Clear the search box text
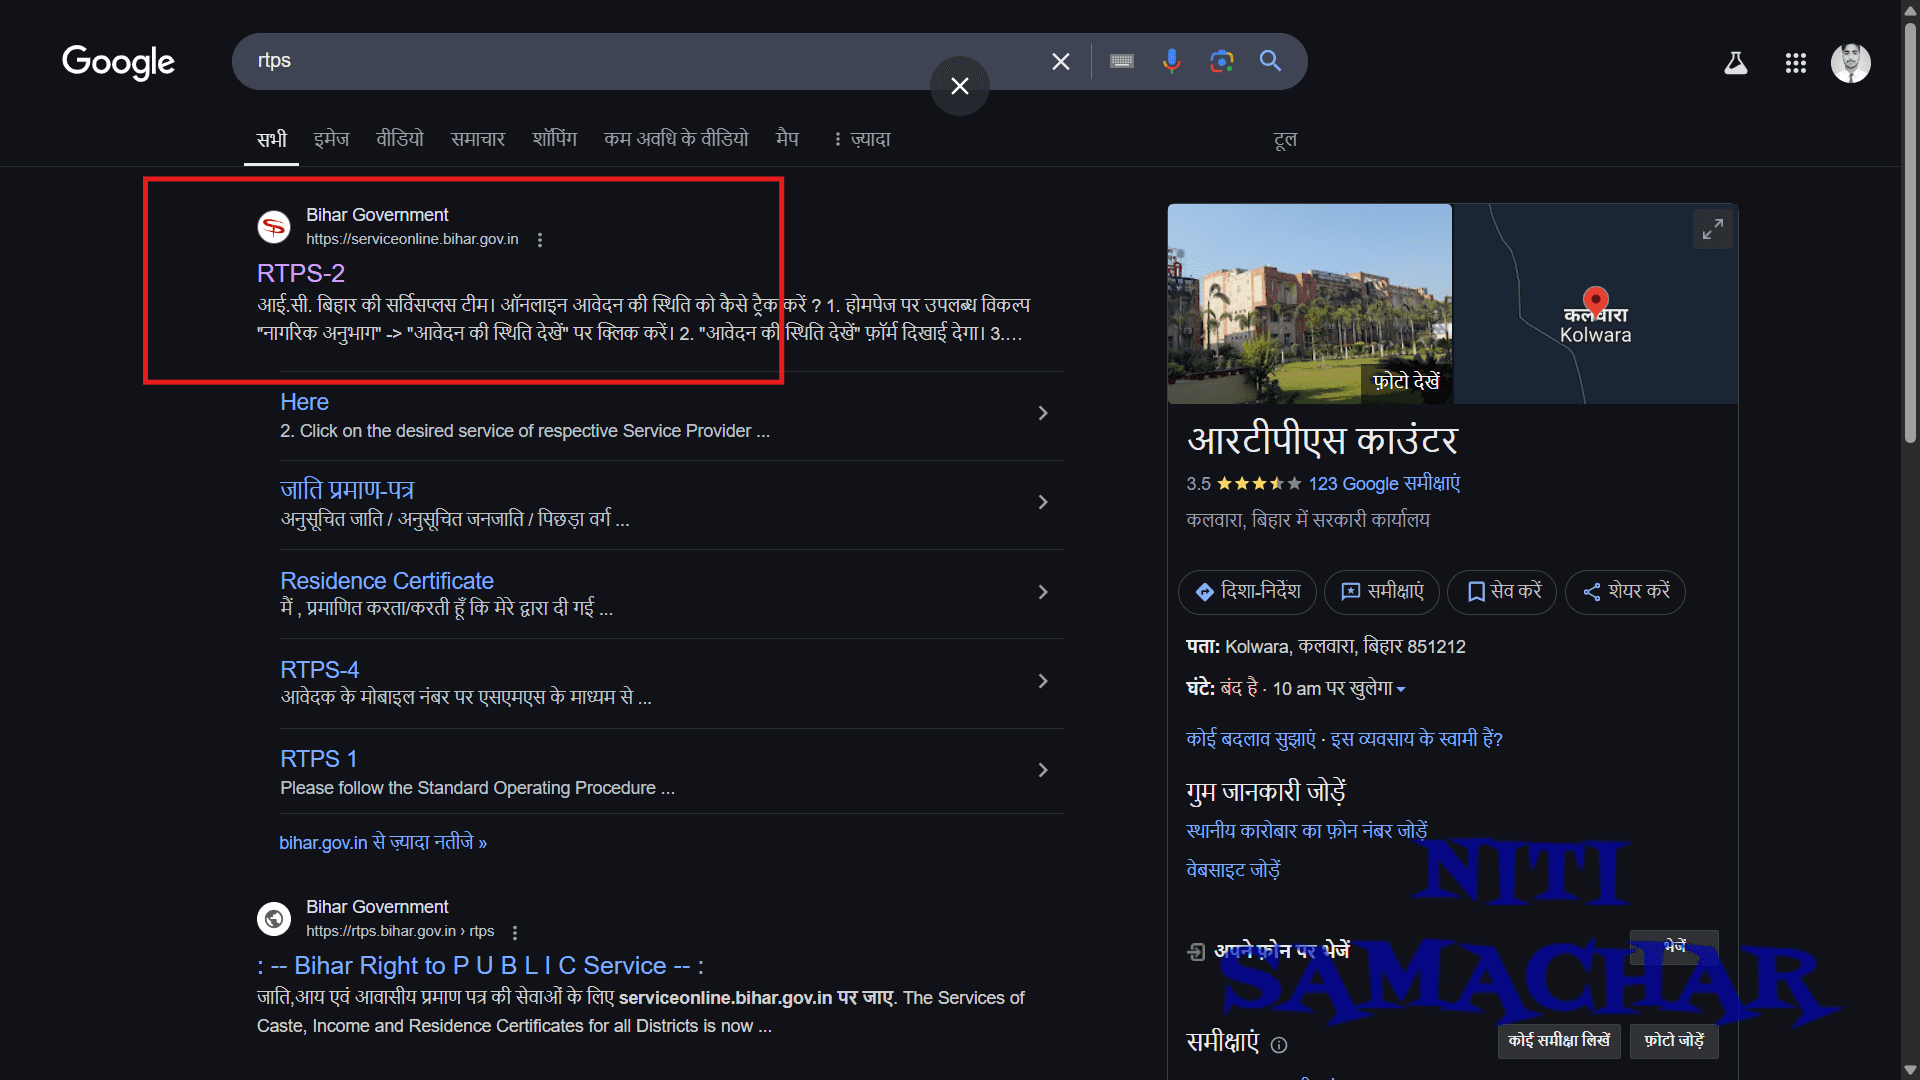This screenshot has height=1080, width=1920. pos(1061,62)
